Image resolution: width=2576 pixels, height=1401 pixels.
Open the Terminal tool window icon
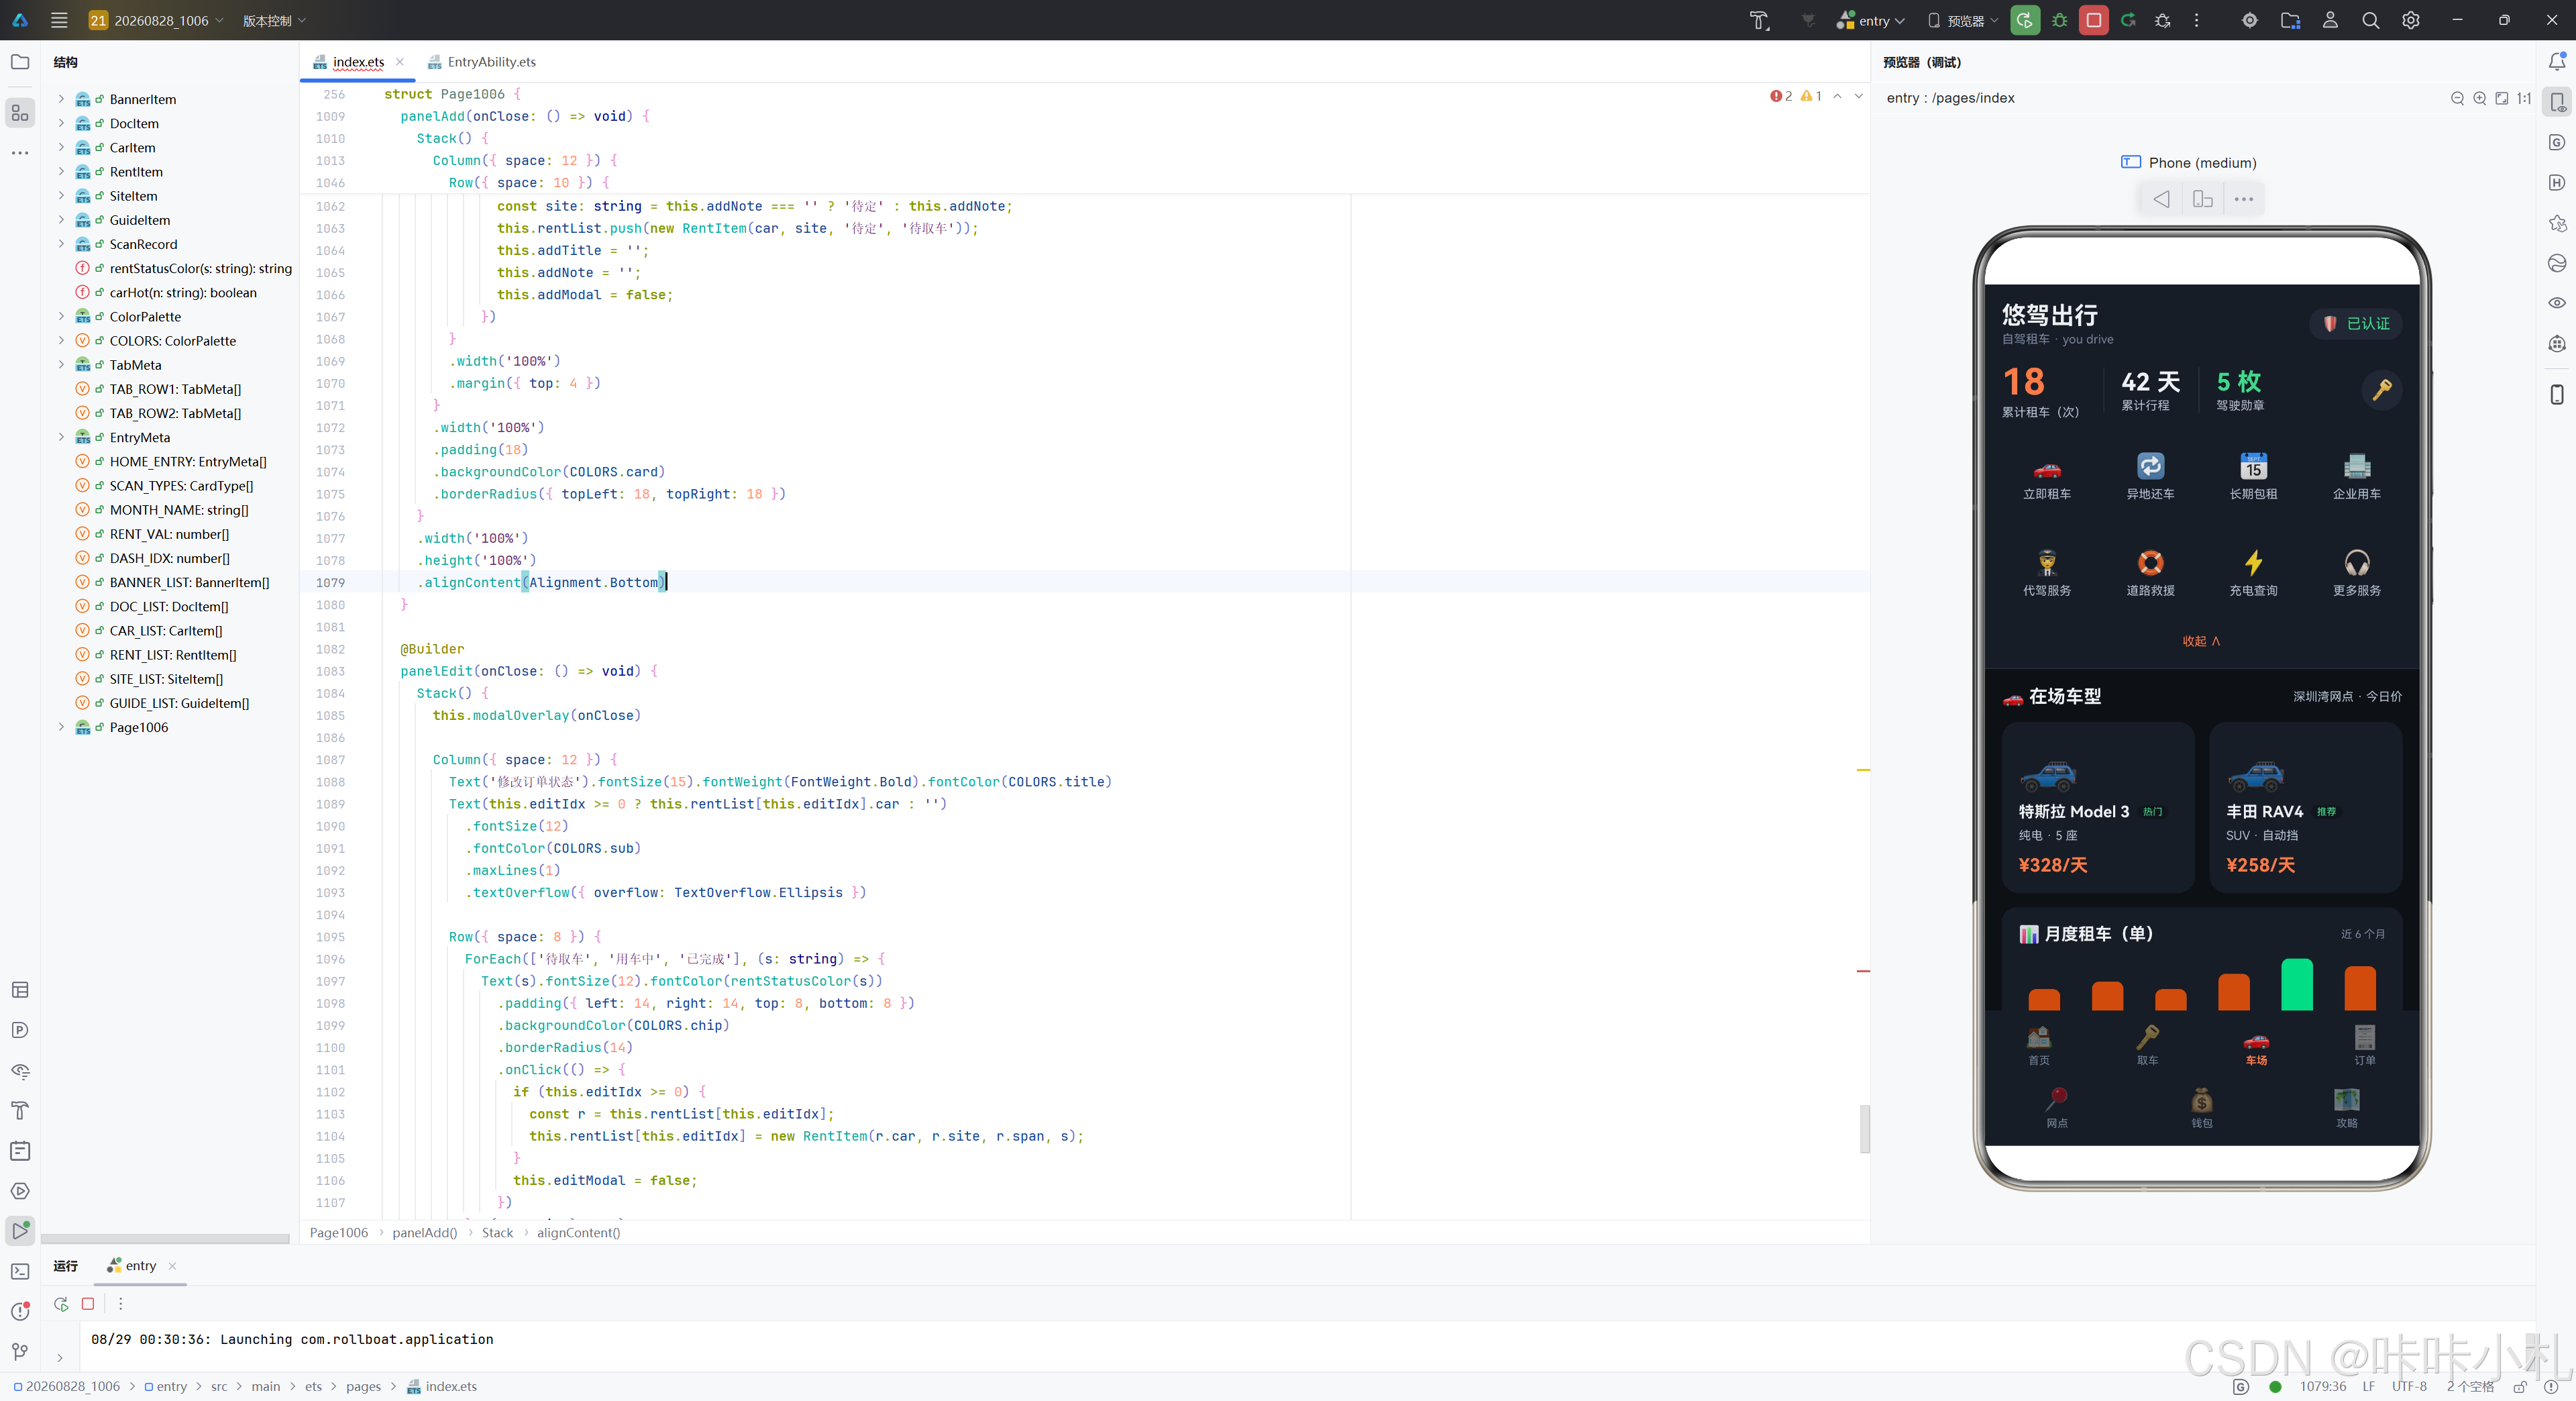20,1271
